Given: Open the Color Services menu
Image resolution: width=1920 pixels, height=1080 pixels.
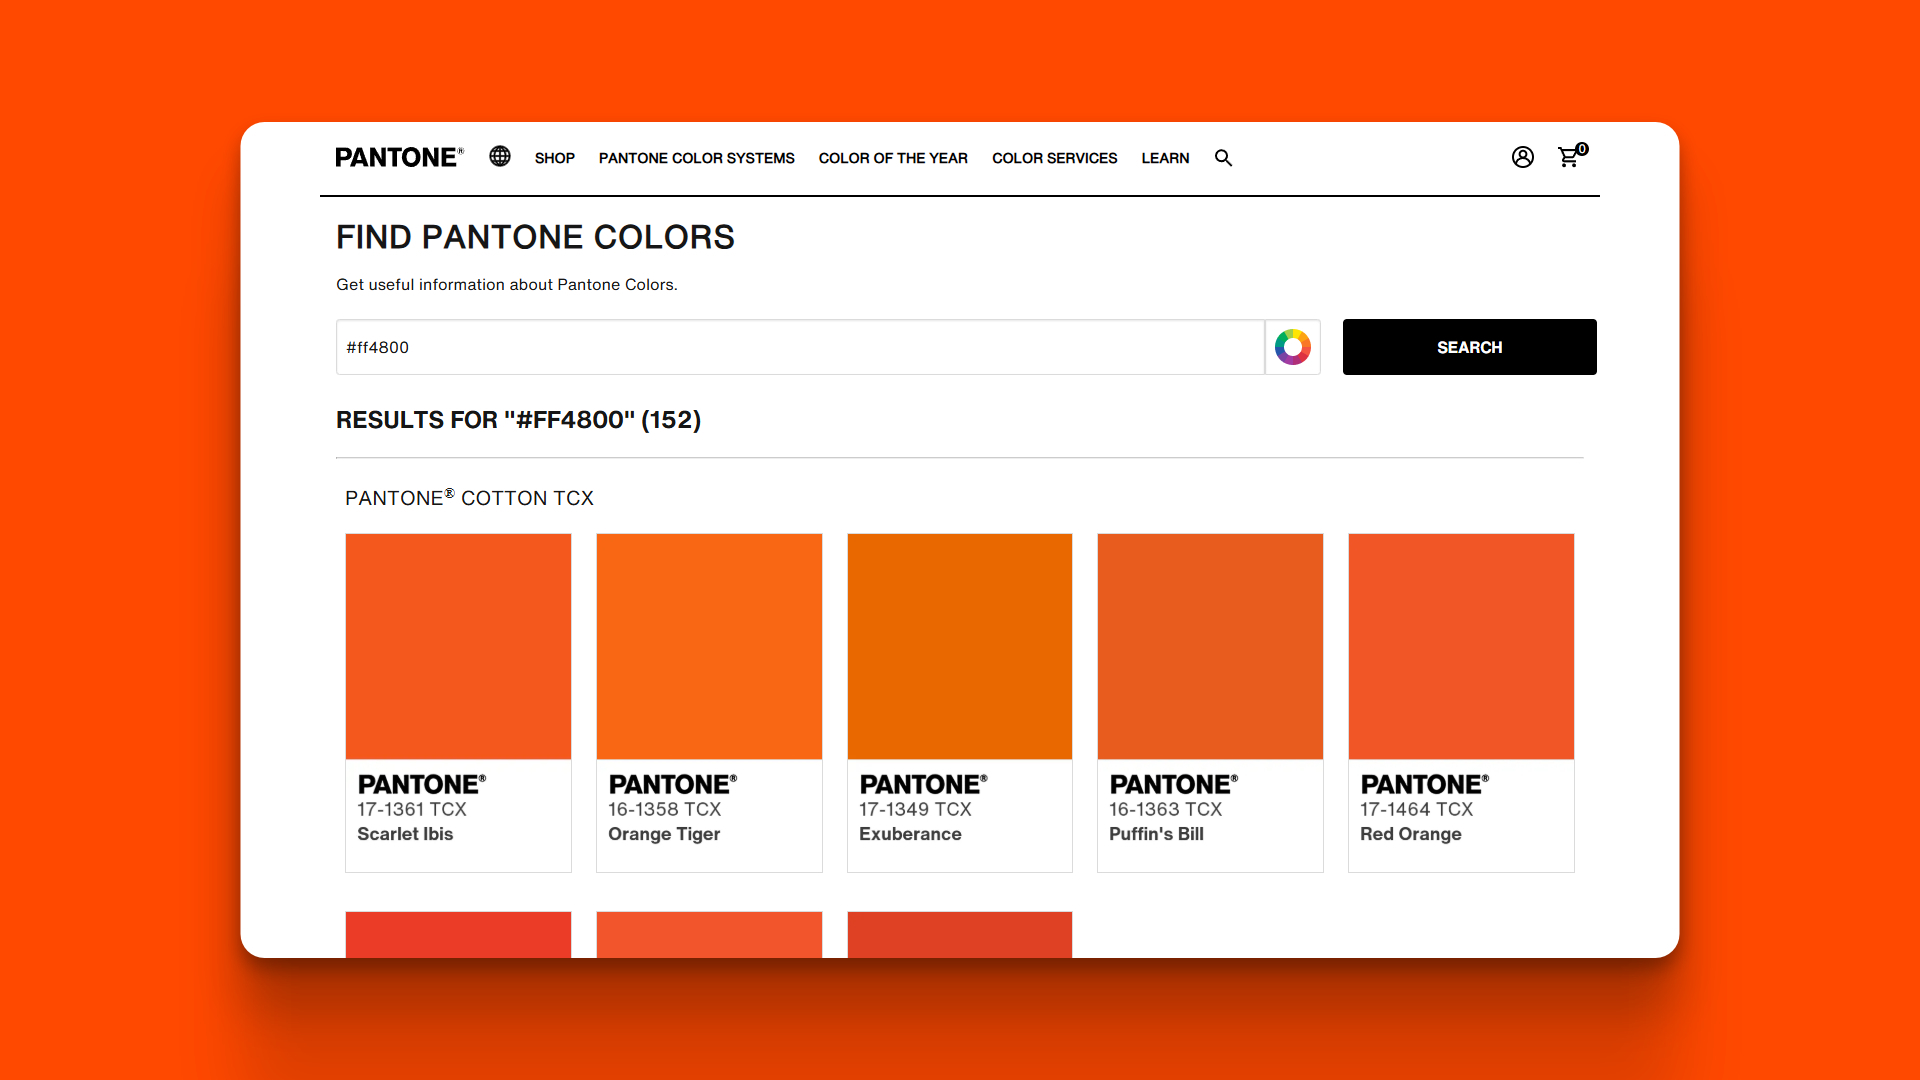Looking at the screenshot, I should pos(1054,158).
